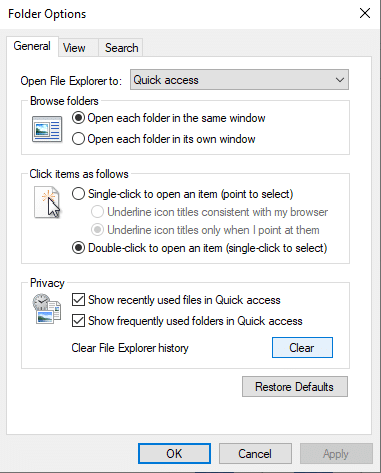Click the Restore Defaults button
Image resolution: width=381 pixels, height=473 pixels.
point(295,387)
